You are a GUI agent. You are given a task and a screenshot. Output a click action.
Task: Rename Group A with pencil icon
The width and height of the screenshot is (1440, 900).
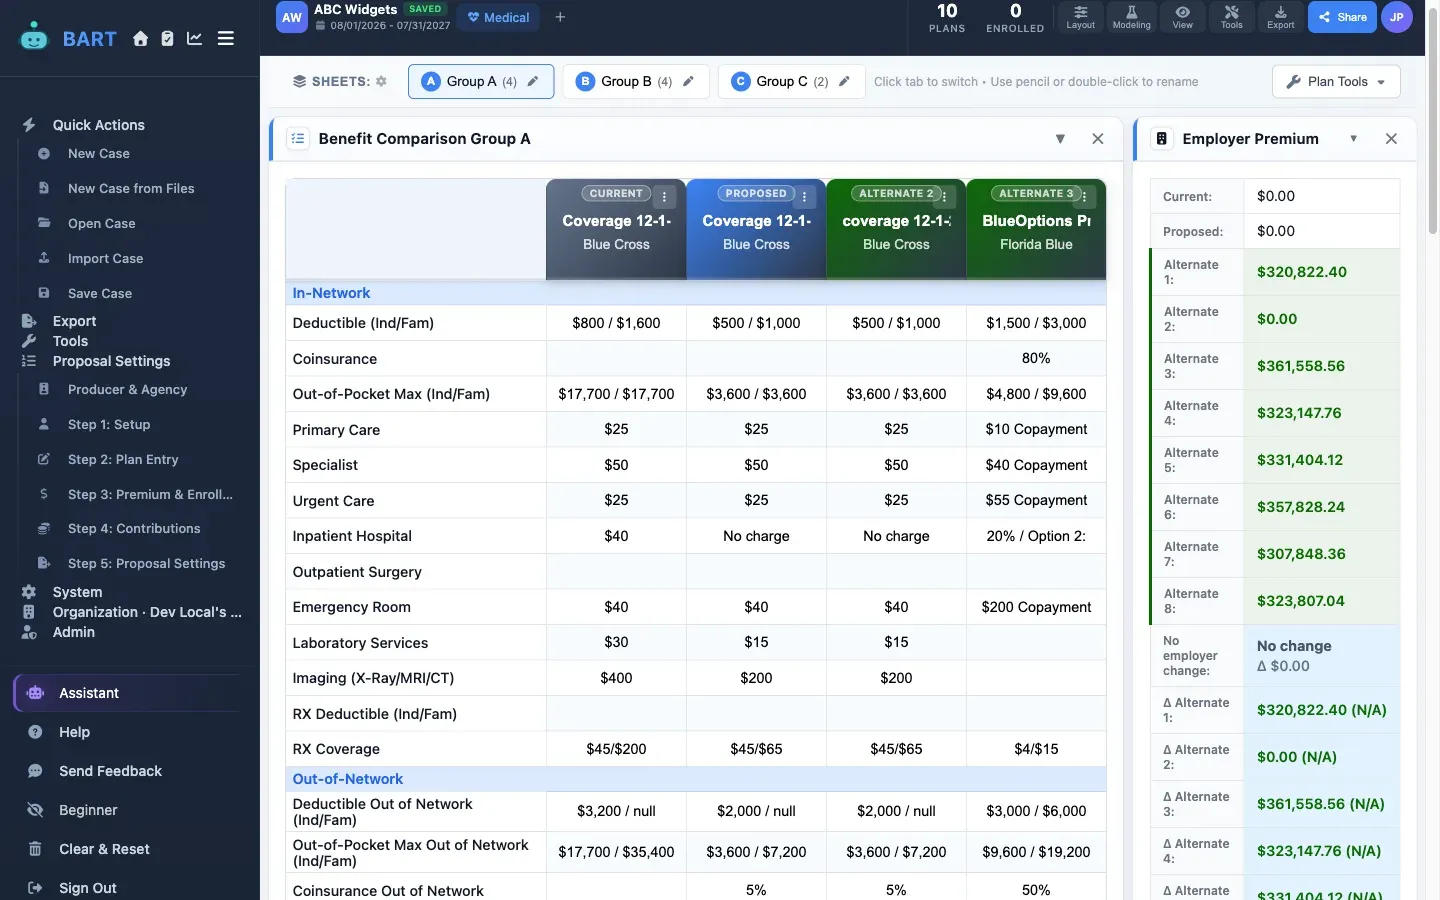[533, 82]
